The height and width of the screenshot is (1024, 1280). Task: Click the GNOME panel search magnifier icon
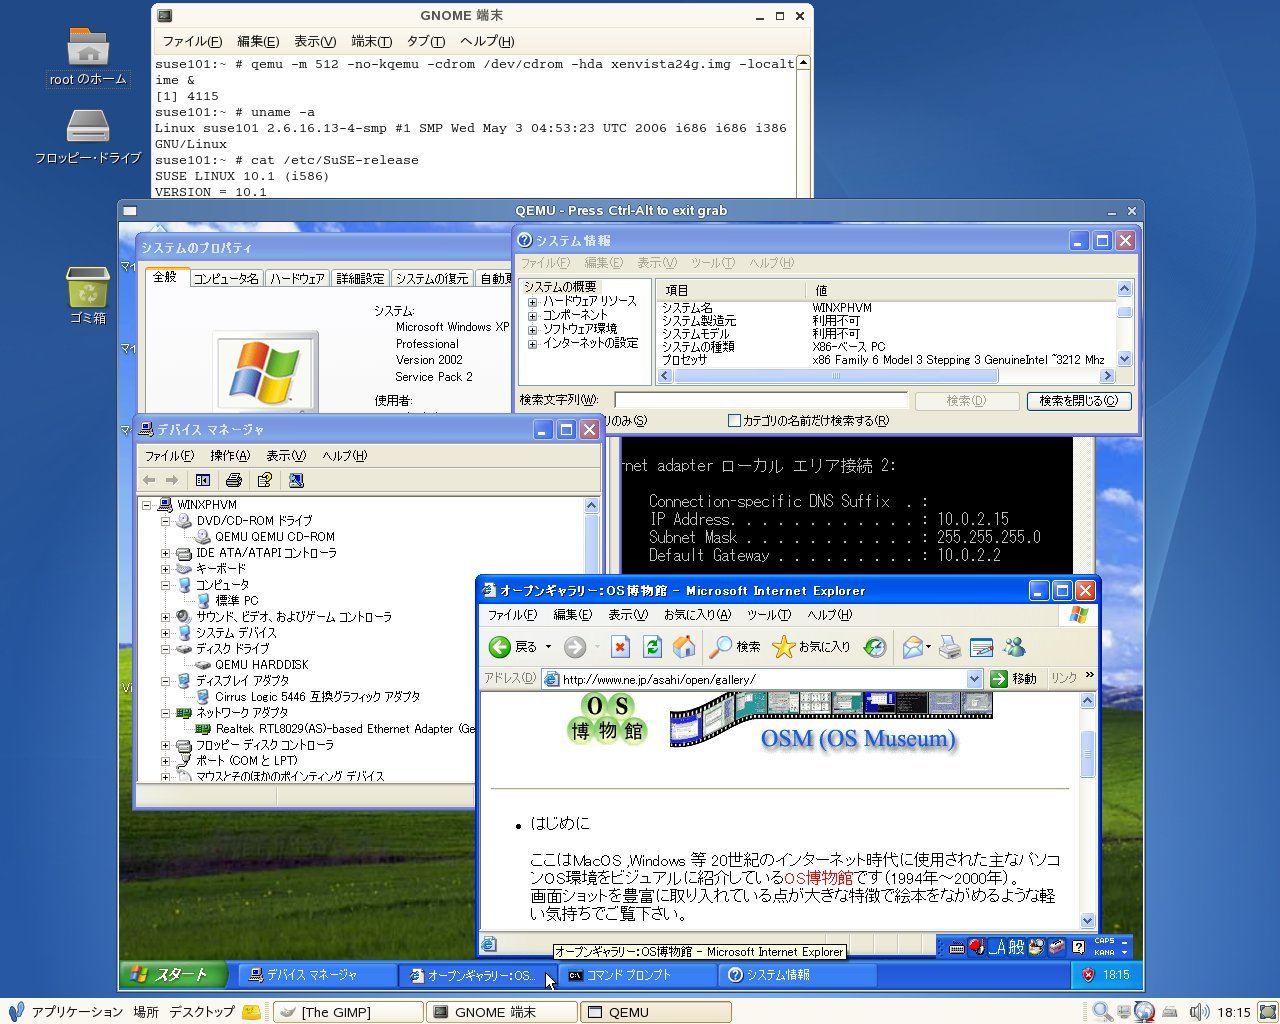[x=1102, y=1012]
